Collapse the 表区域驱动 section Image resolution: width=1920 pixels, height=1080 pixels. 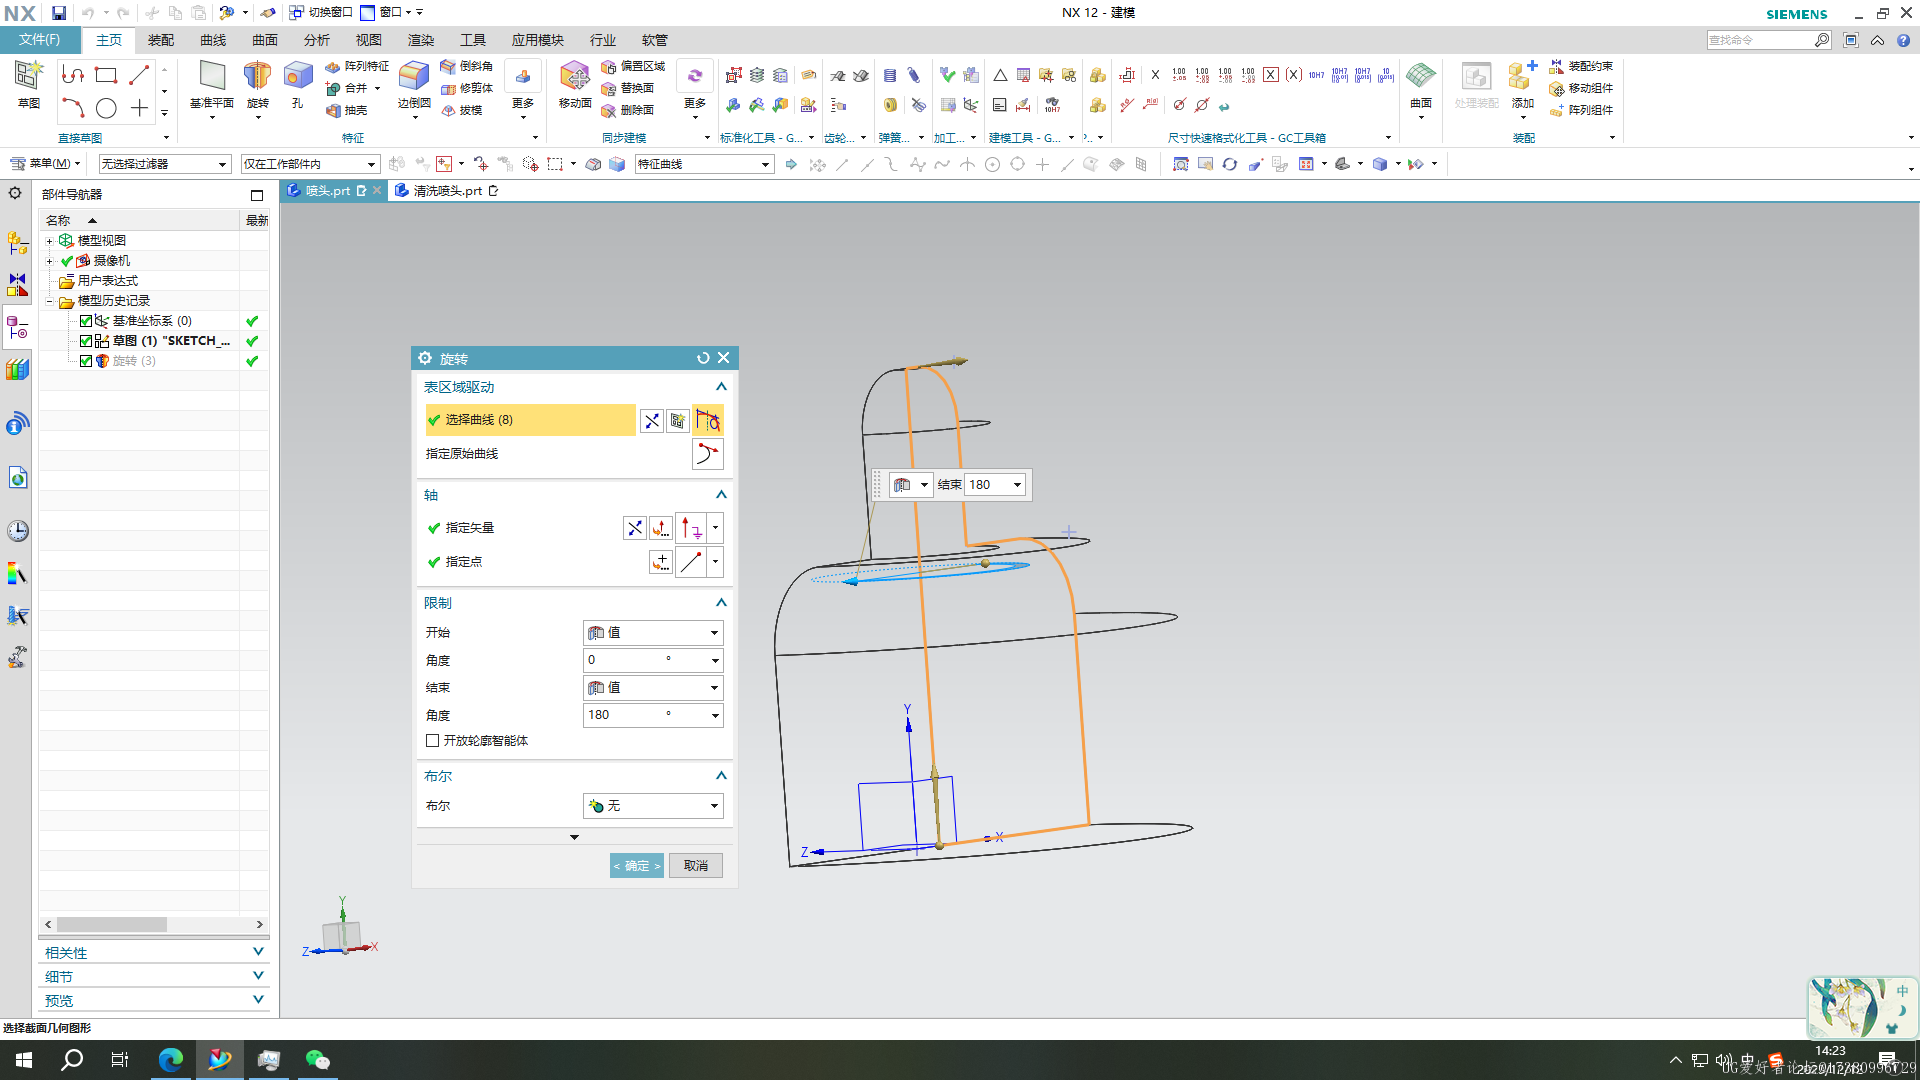[x=721, y=387]
